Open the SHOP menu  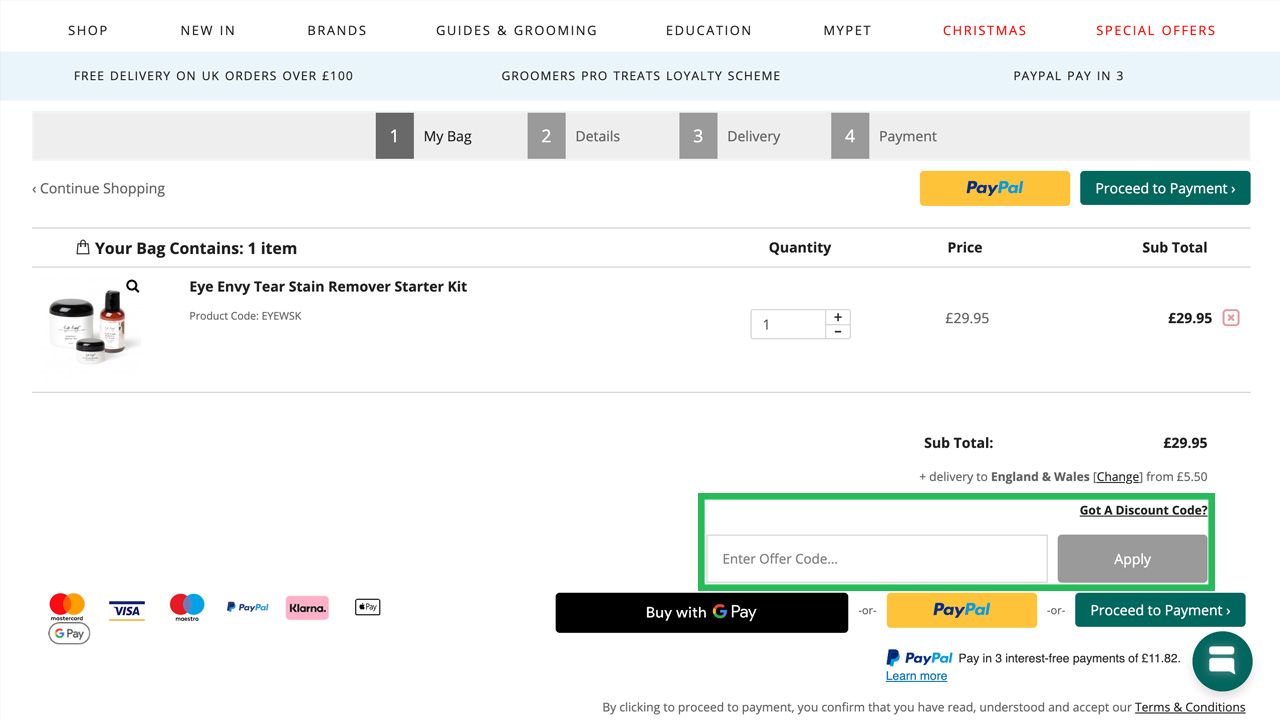[x=88, y=30]
